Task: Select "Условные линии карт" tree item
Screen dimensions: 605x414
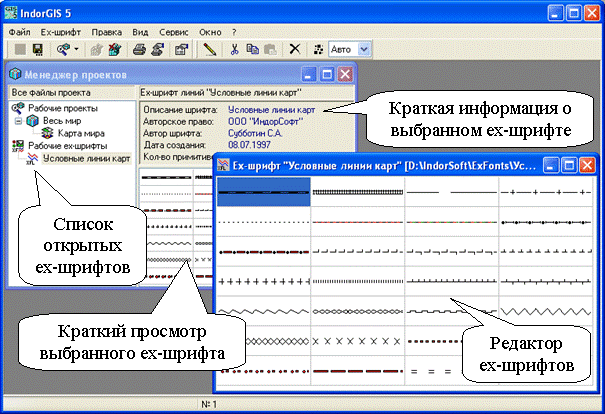Action: [x=86, y=158]
